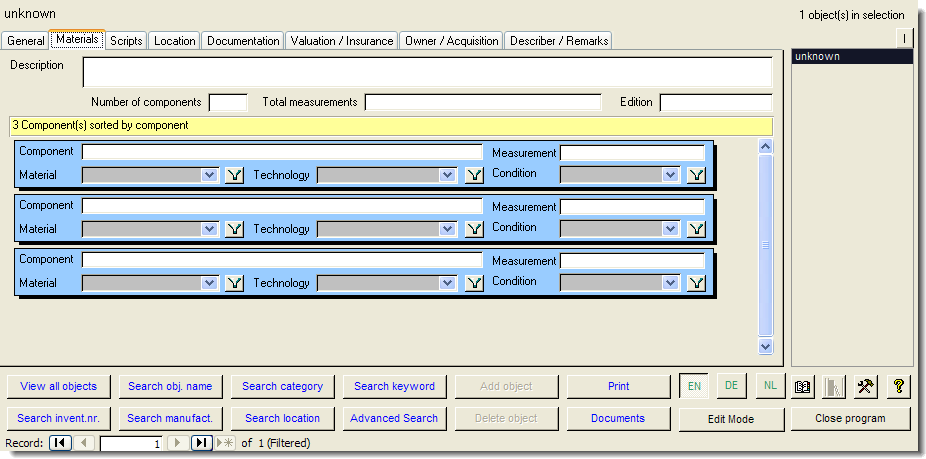Click Condition filter icon in third component
This screenshot has width=926, height=459.
(696, 283)
